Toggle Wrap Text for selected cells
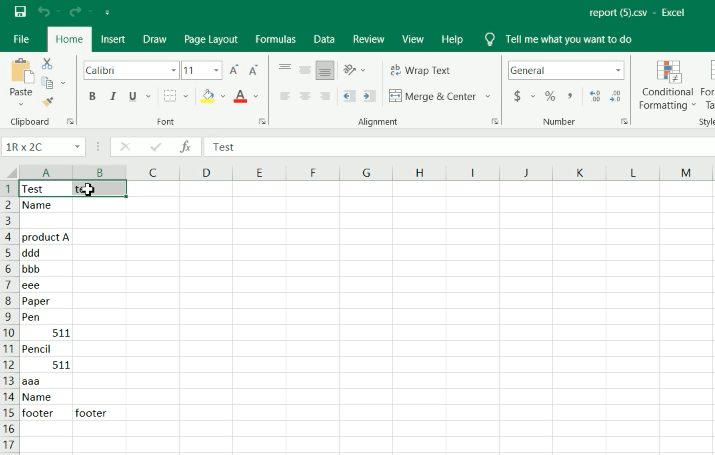 (x=419, y=71)
